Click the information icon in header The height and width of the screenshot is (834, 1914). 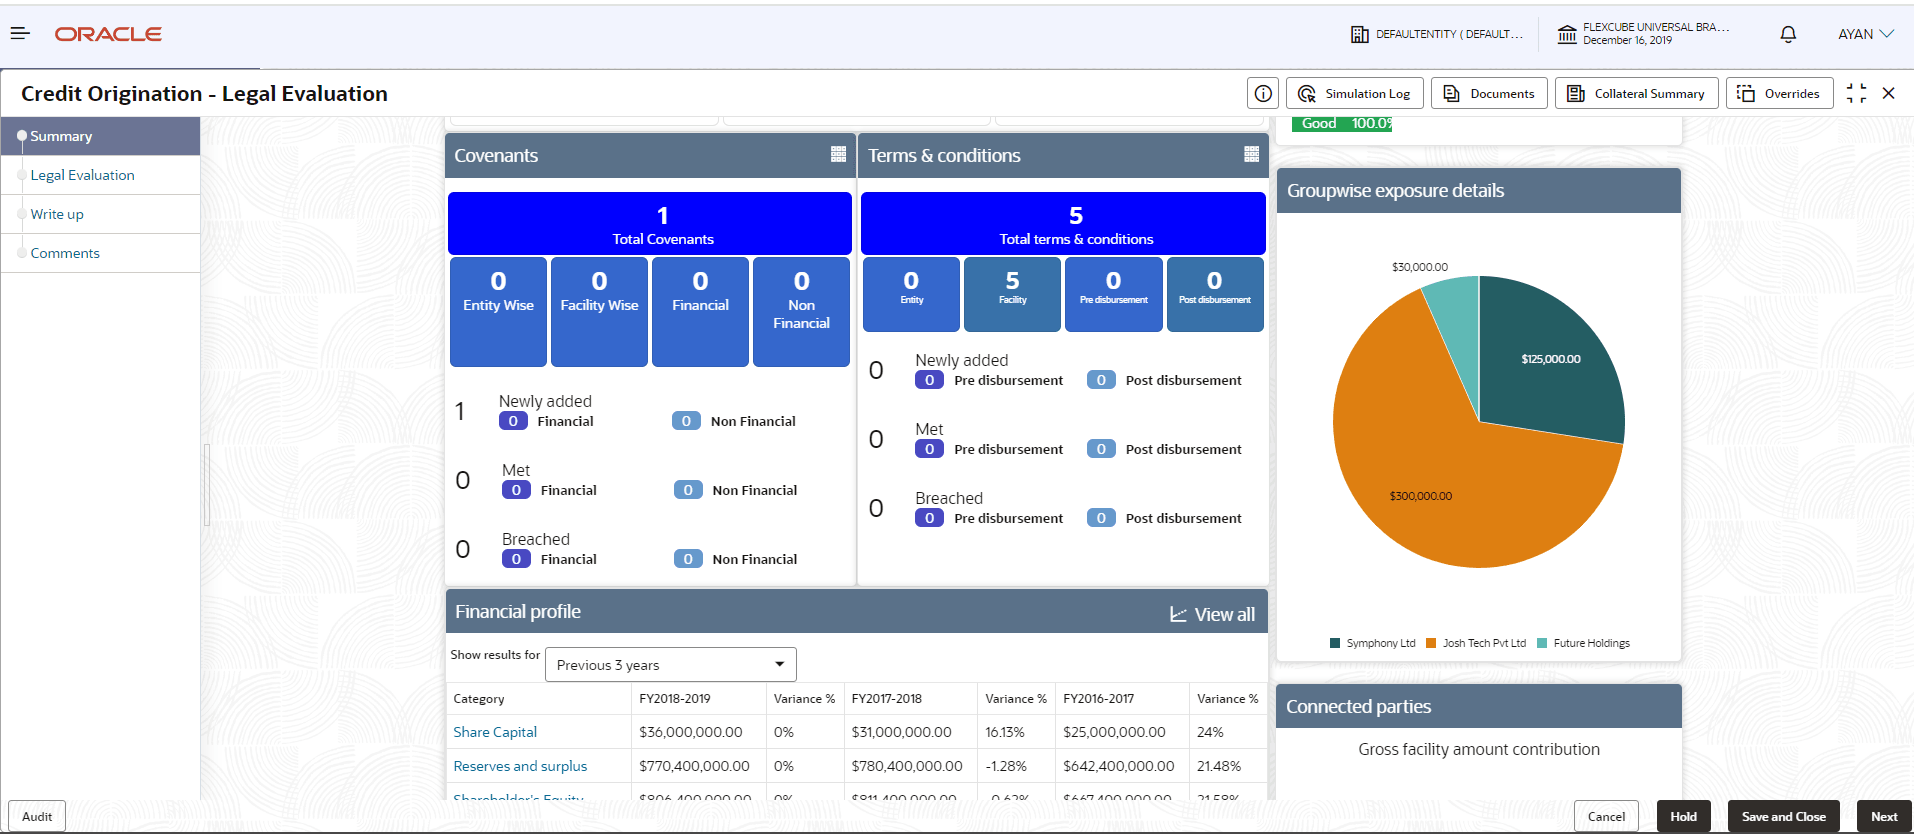pos(1263,93)
